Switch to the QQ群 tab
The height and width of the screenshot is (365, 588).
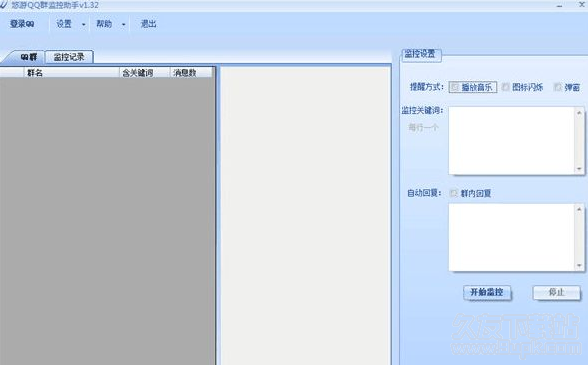click(27, 57)
